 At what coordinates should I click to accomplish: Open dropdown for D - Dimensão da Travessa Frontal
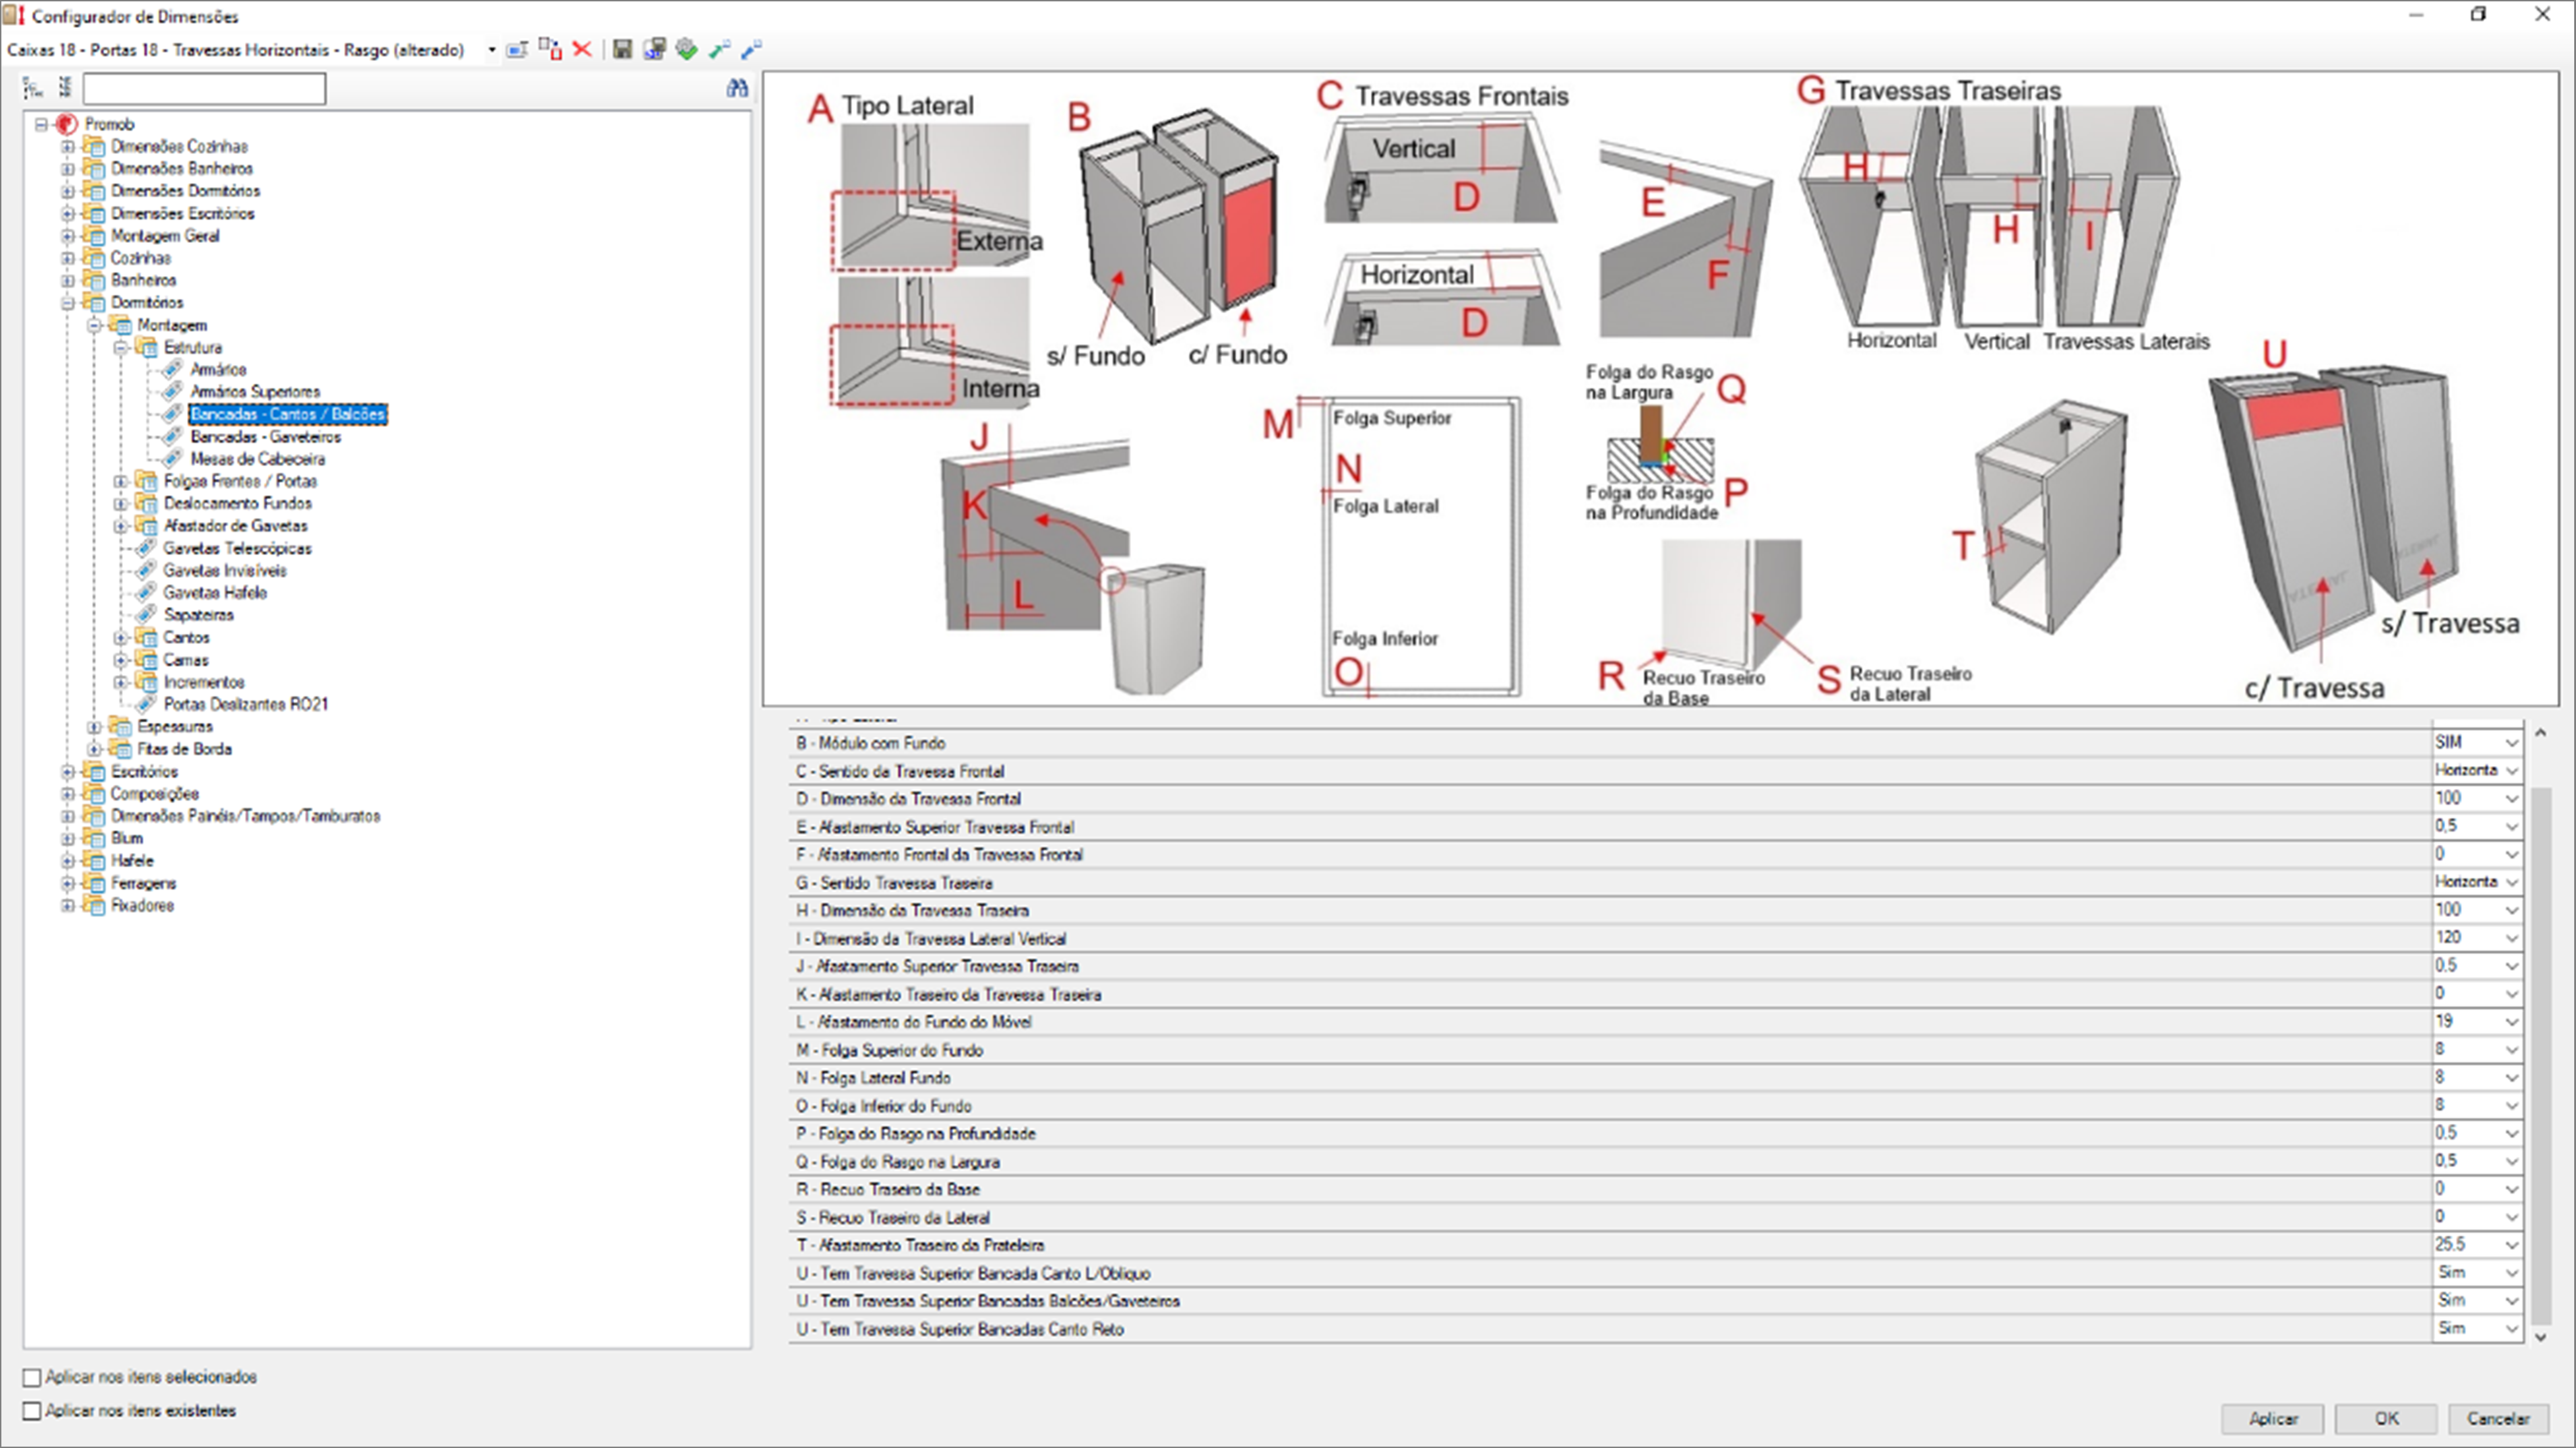[2511, 799]
